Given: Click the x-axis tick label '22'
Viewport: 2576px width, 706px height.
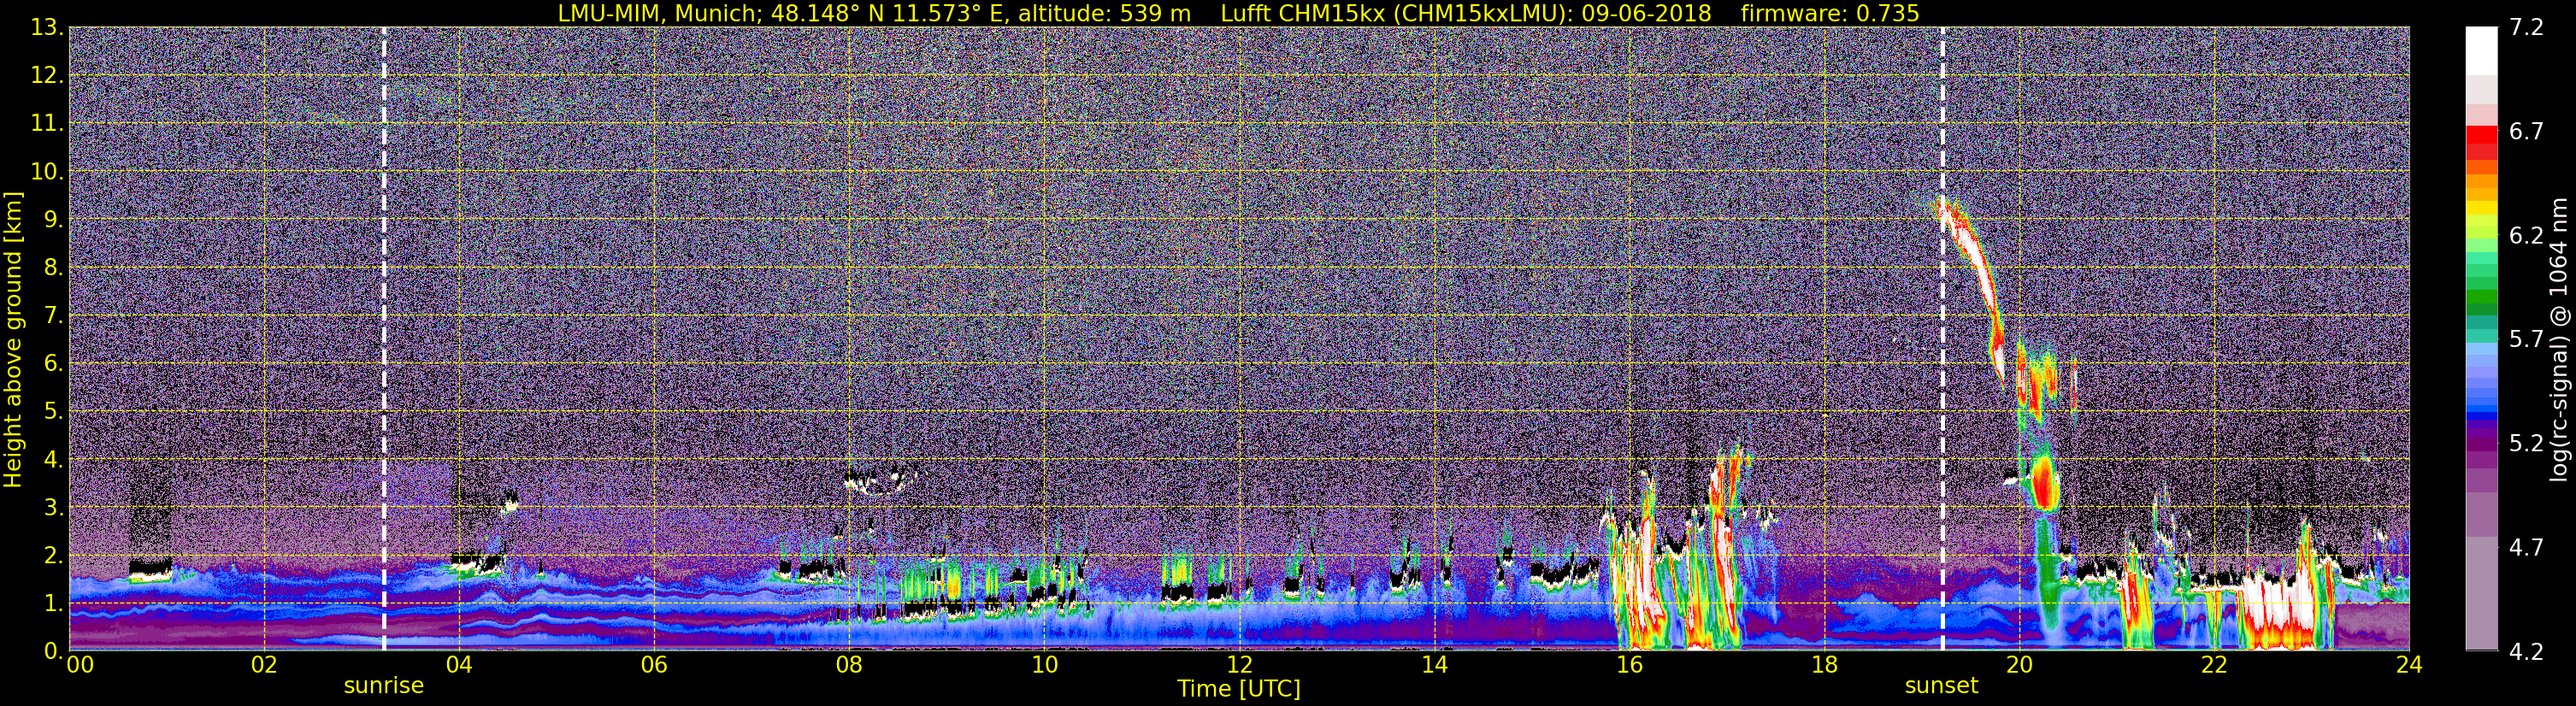Looking at the screenshot, I should tap(2214, 665).
